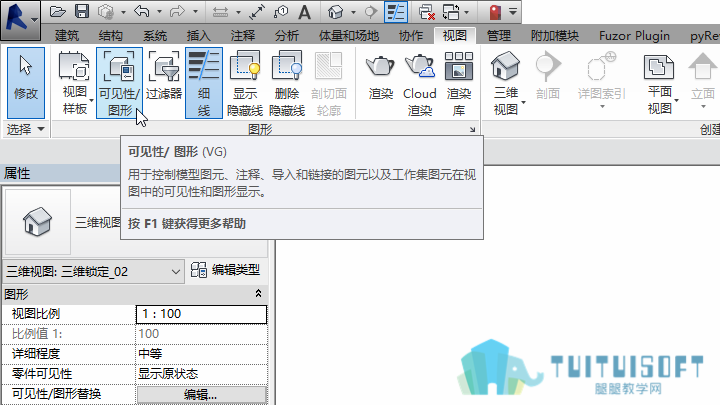Select the Modify arrow tool

tap(26, 83)
